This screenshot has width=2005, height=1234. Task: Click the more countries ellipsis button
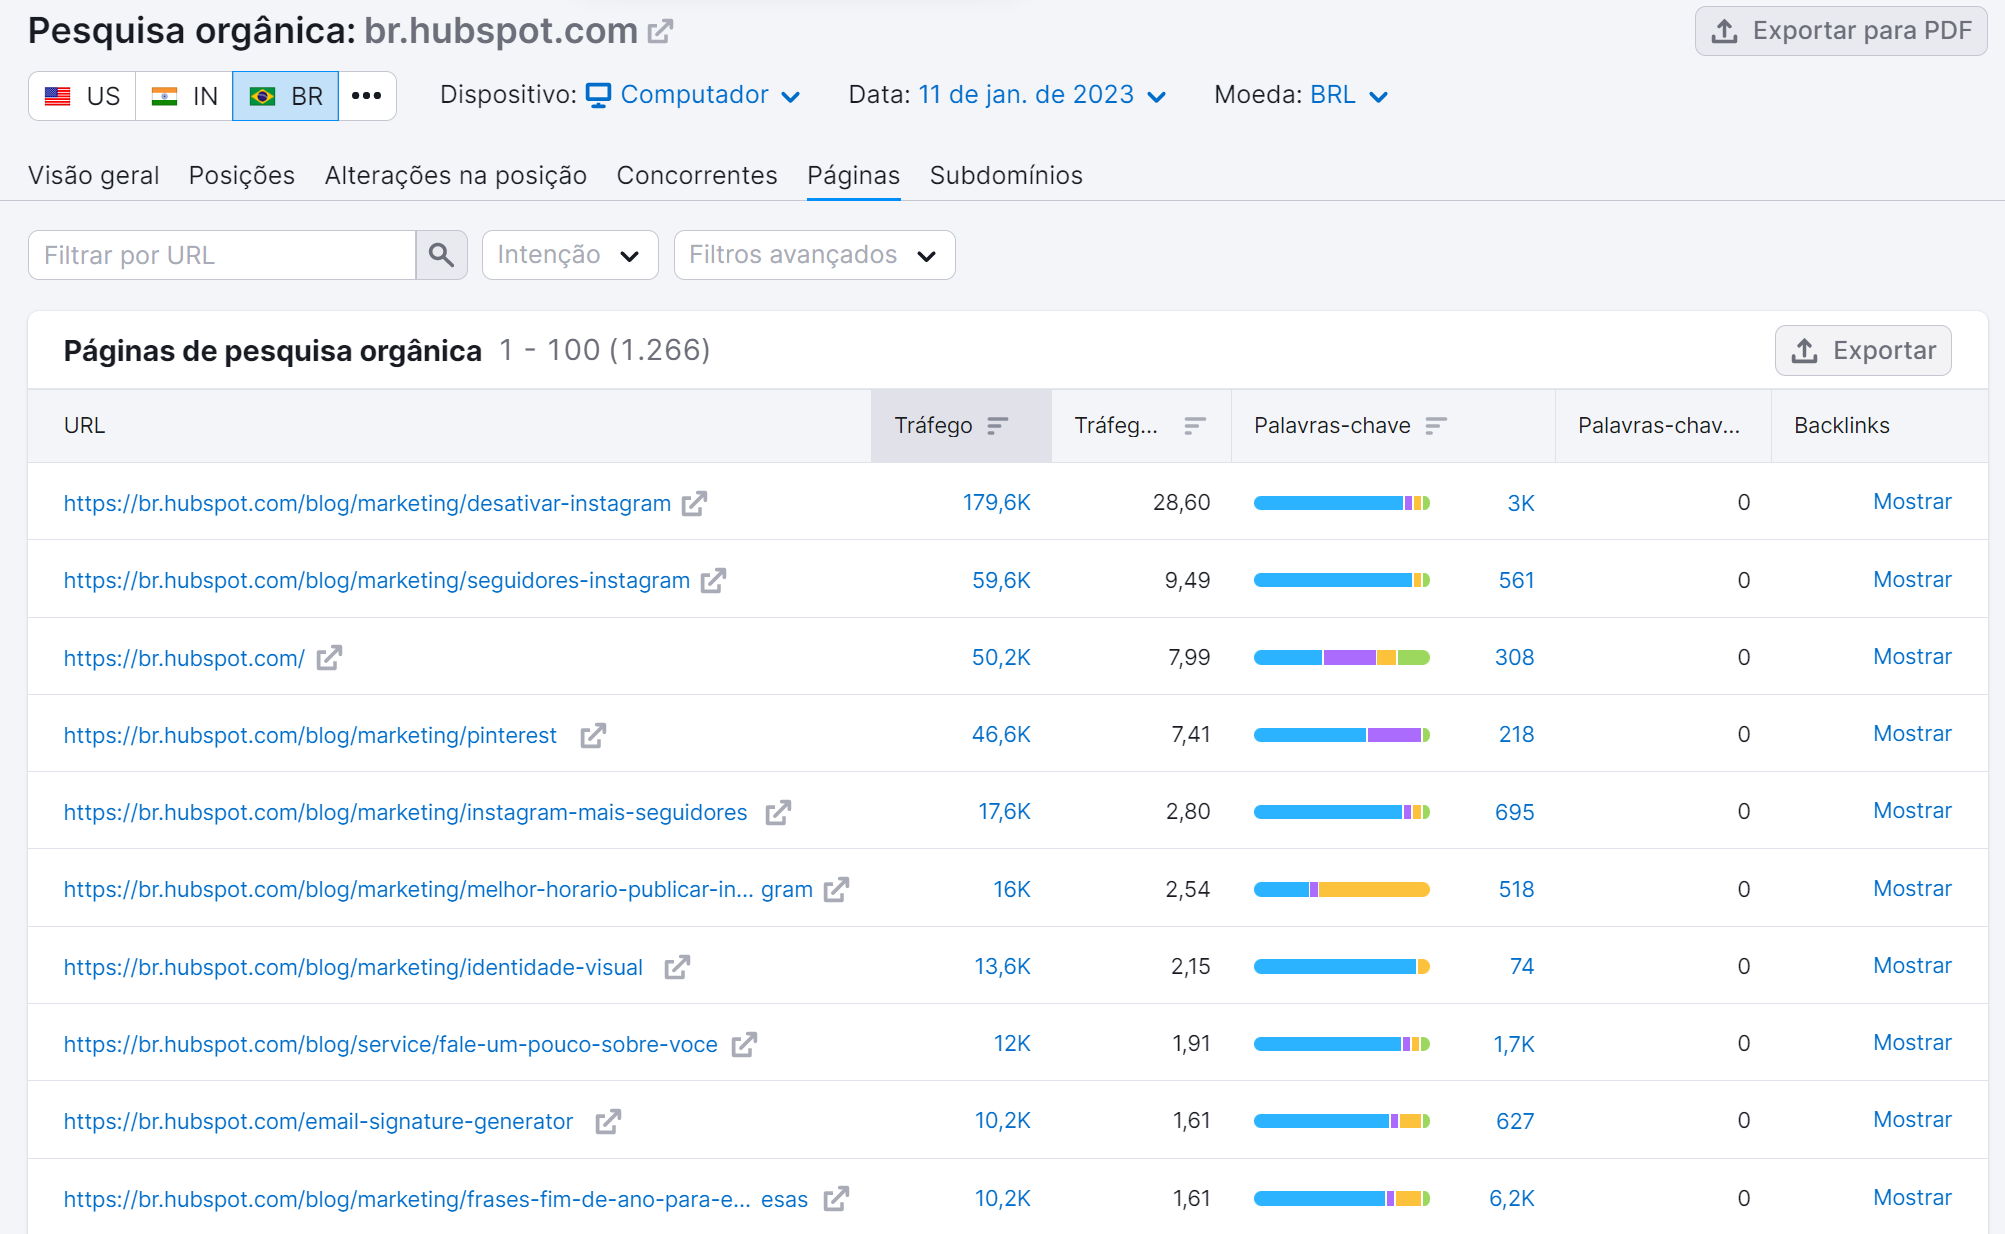[367, 96]
